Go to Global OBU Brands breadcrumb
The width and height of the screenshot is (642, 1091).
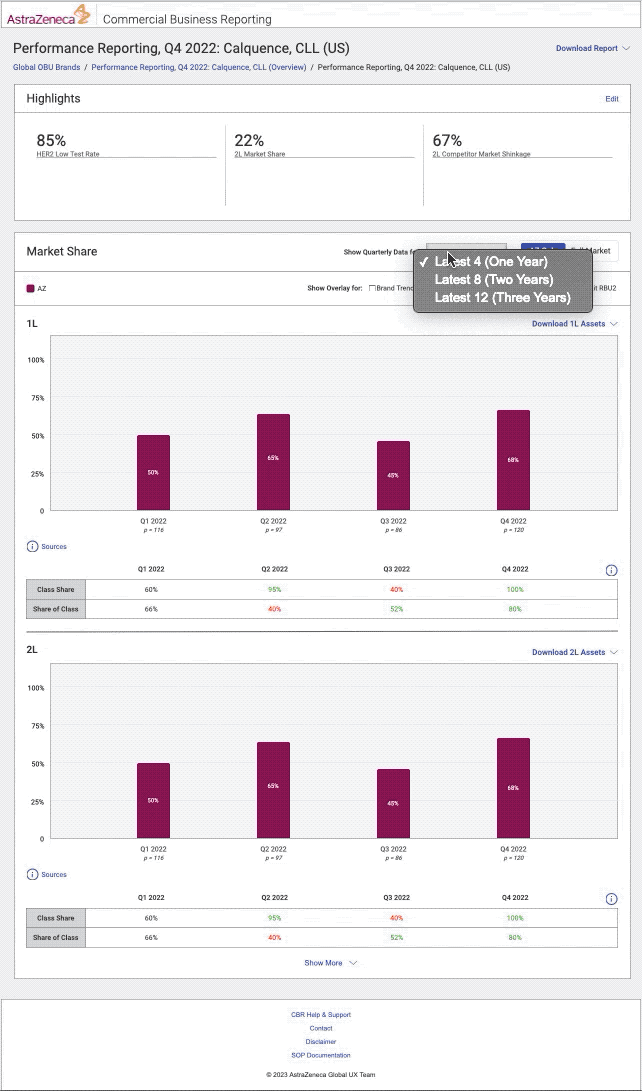click(46, 67)
